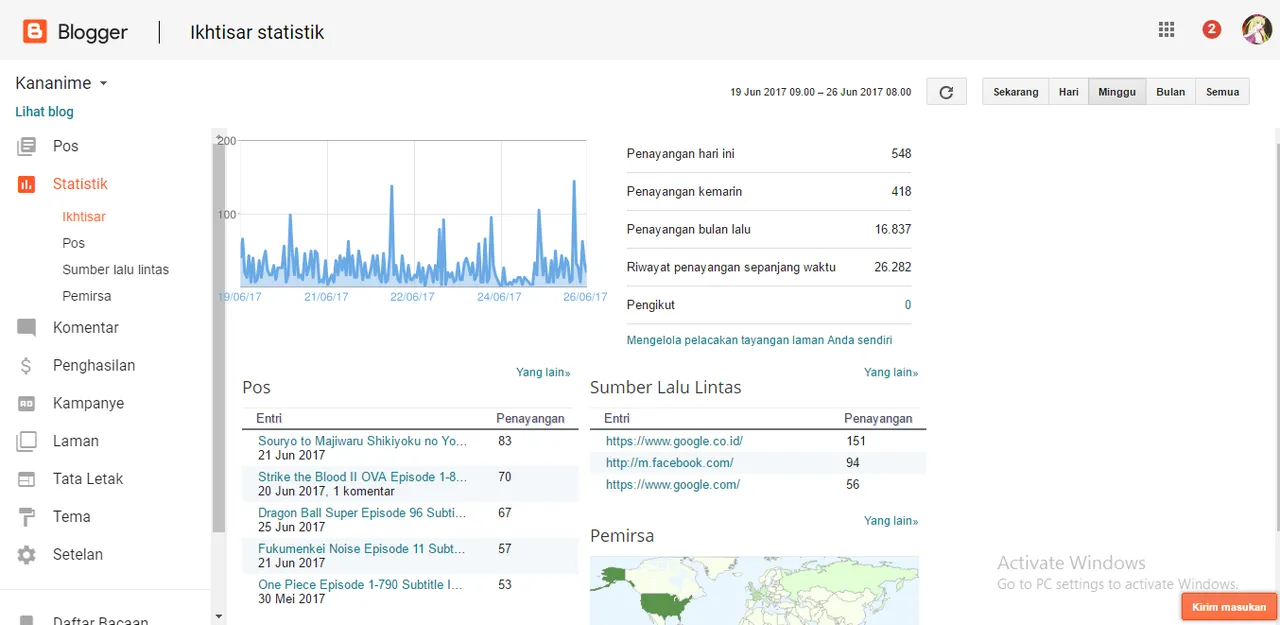Click the Tata Letak layout icon
Viewport: 1280px width, 625px height.
27,479
